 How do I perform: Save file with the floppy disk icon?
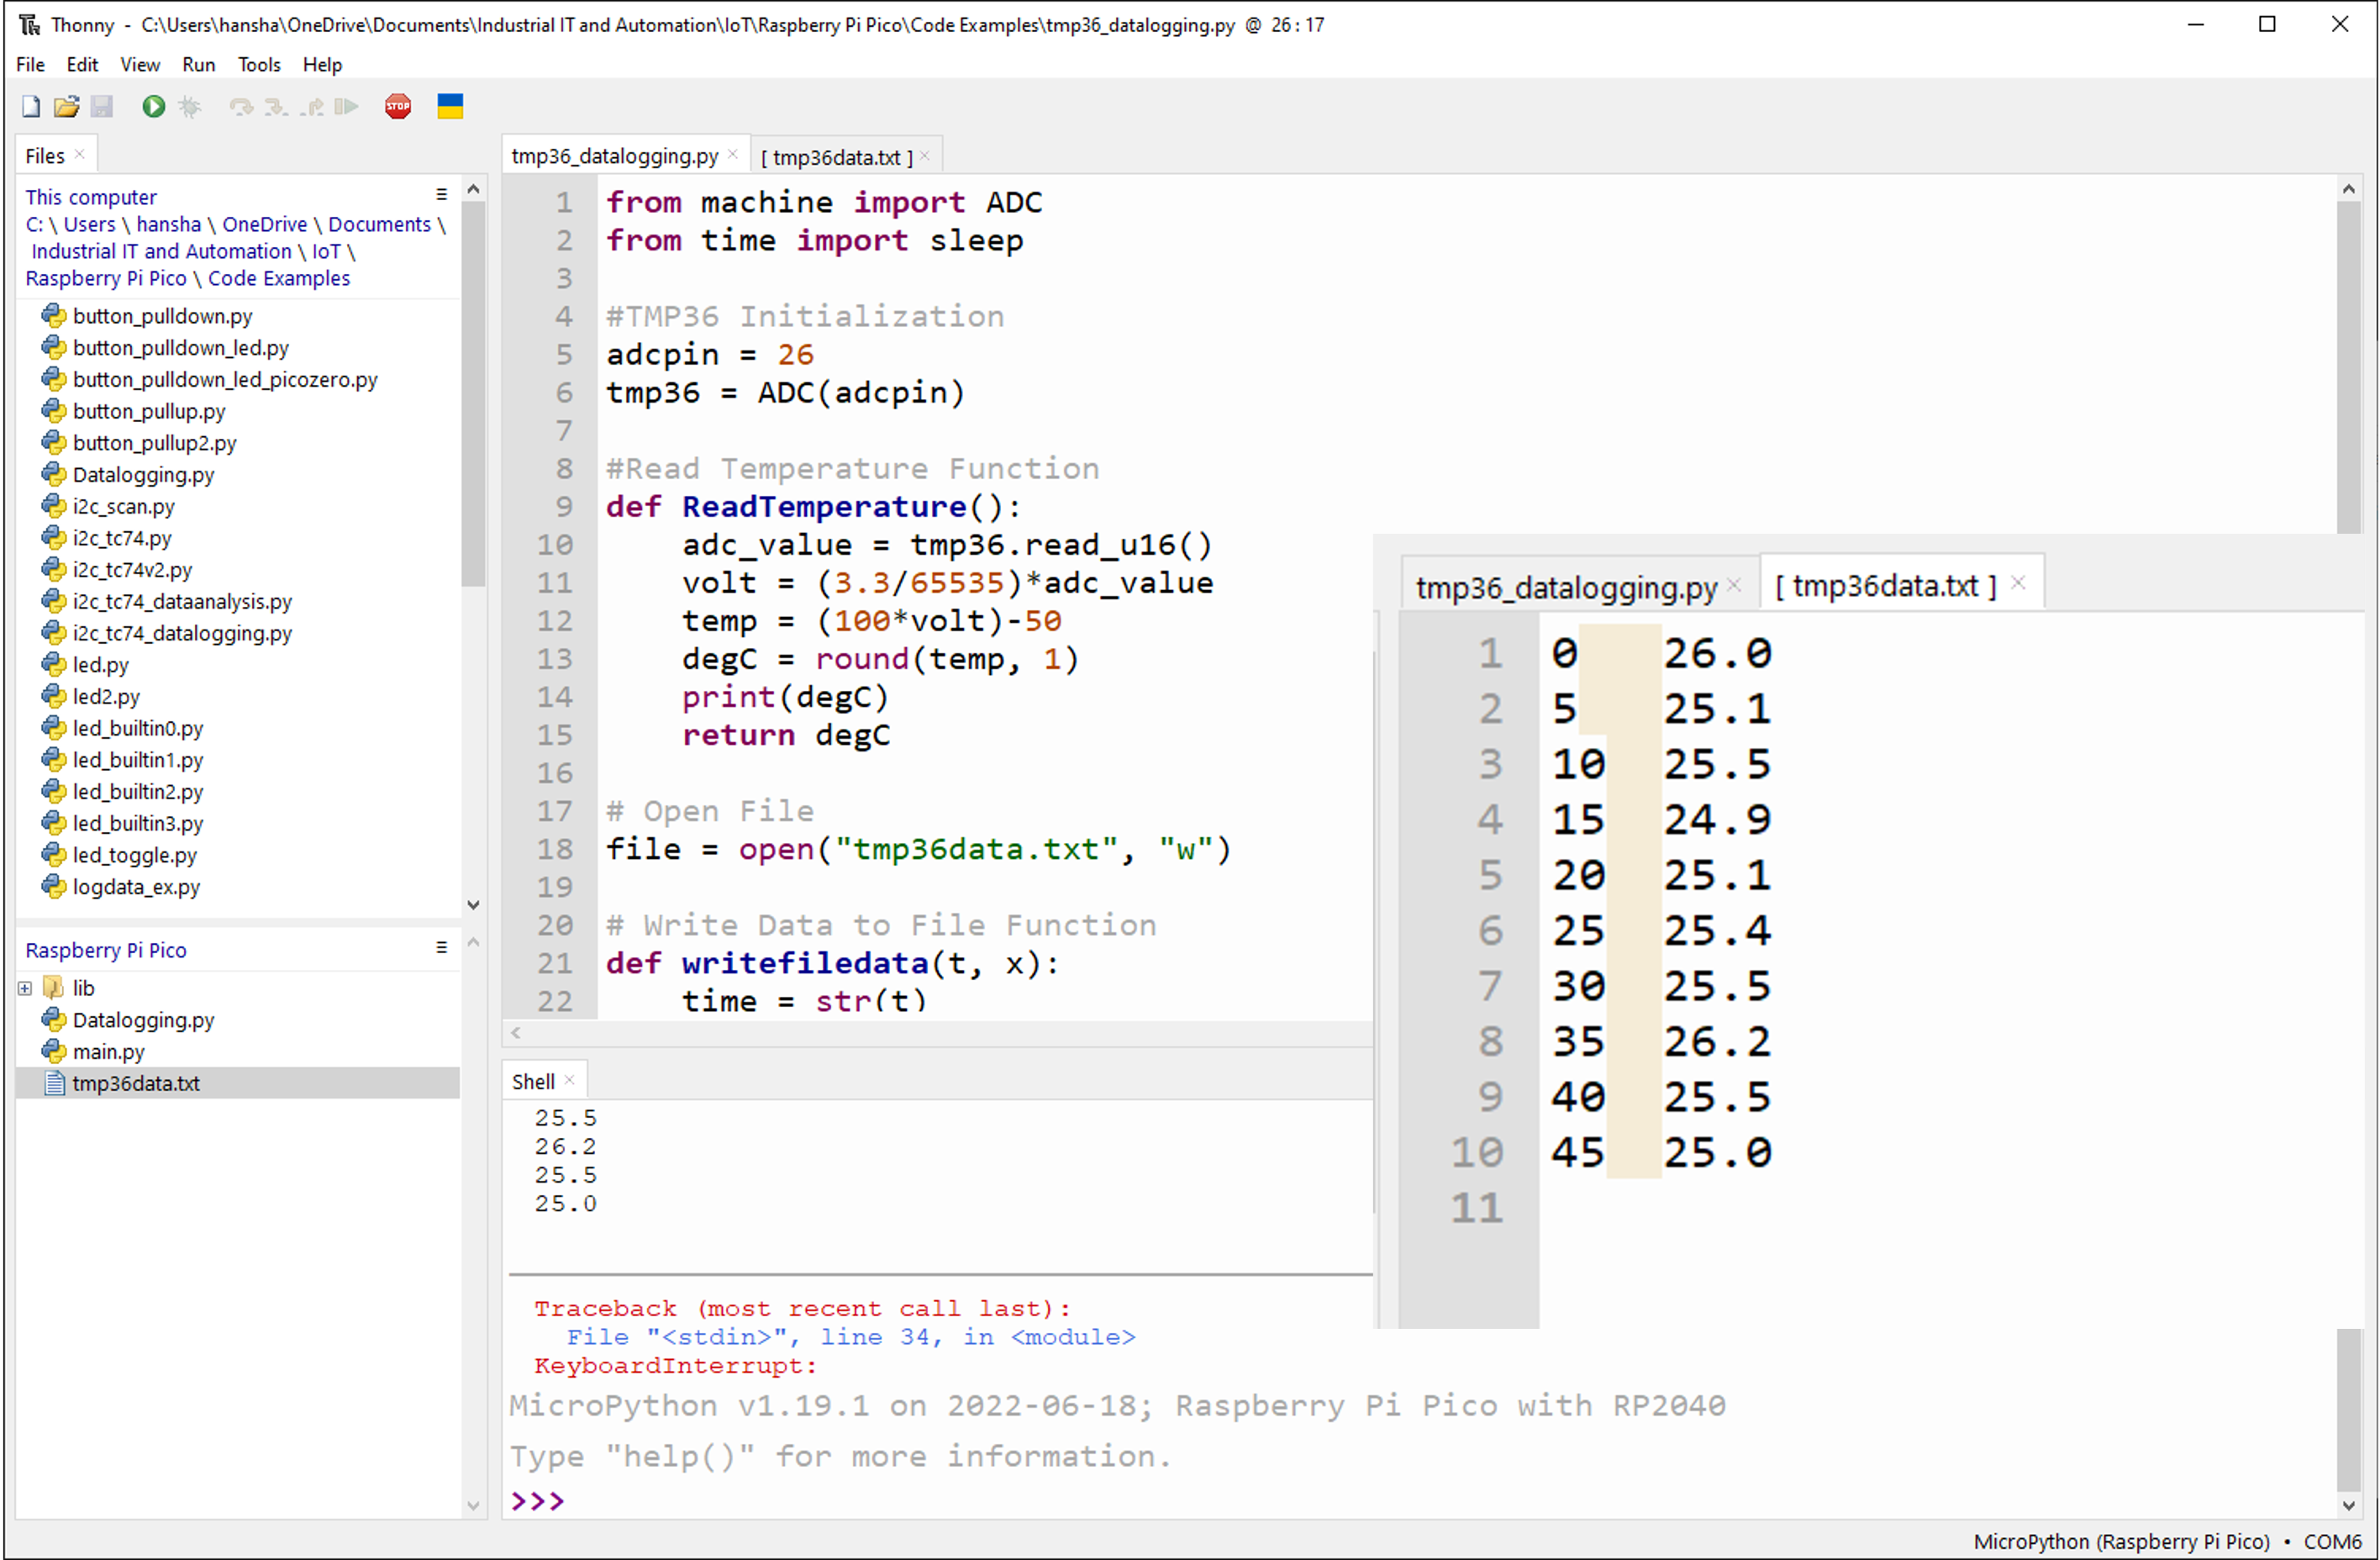[x=102, y=107]
